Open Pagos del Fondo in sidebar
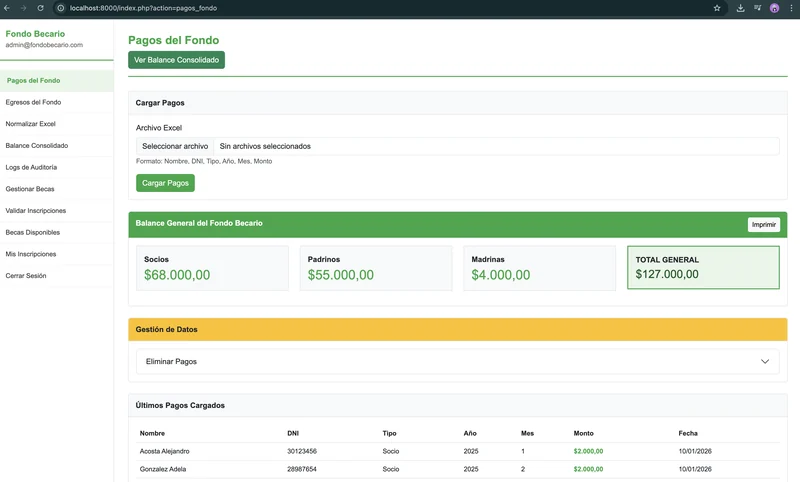The image size is (800, 482). pos(57,81)
